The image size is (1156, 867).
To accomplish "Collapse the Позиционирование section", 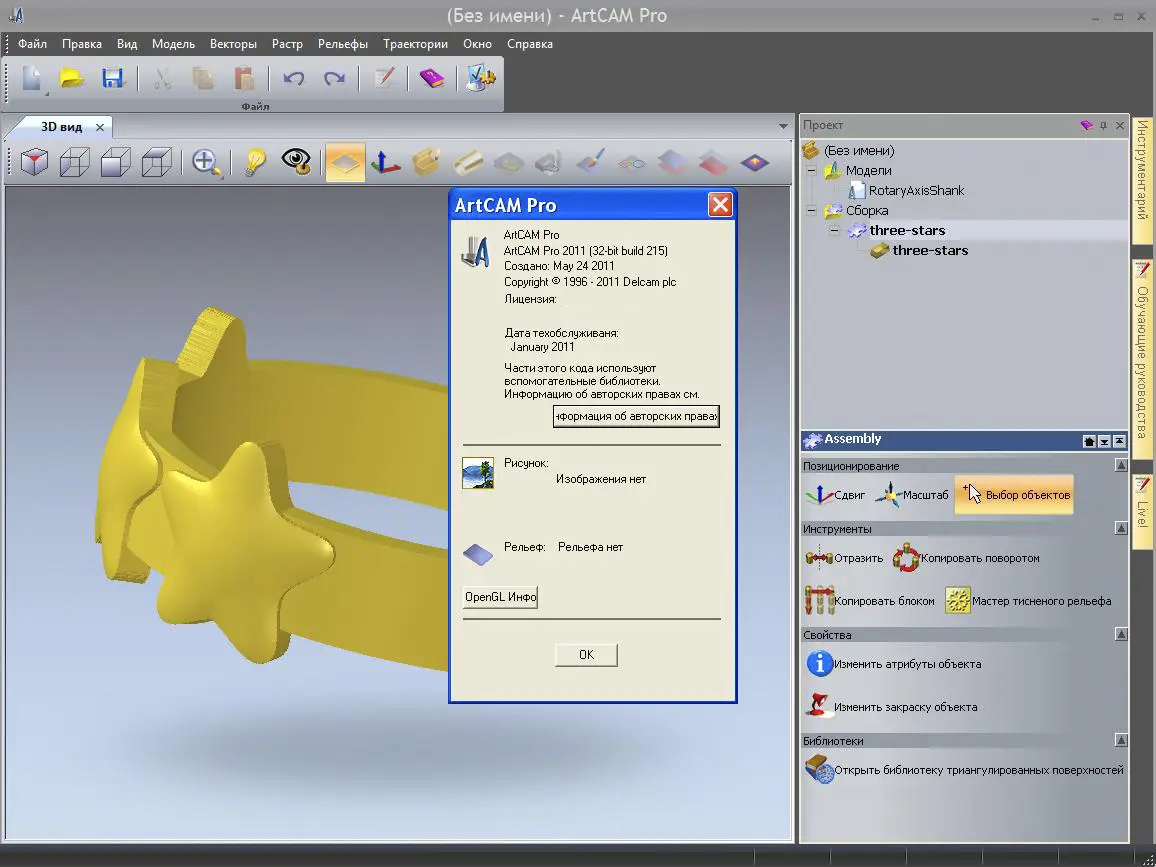I will click(x=1121, y=465).
